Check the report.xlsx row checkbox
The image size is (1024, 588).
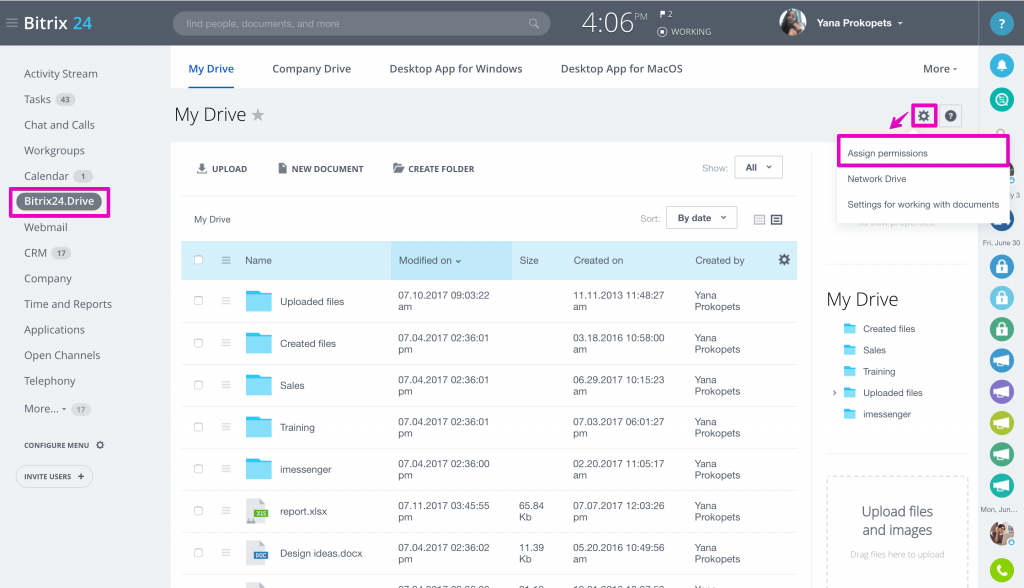coord(199,511)
